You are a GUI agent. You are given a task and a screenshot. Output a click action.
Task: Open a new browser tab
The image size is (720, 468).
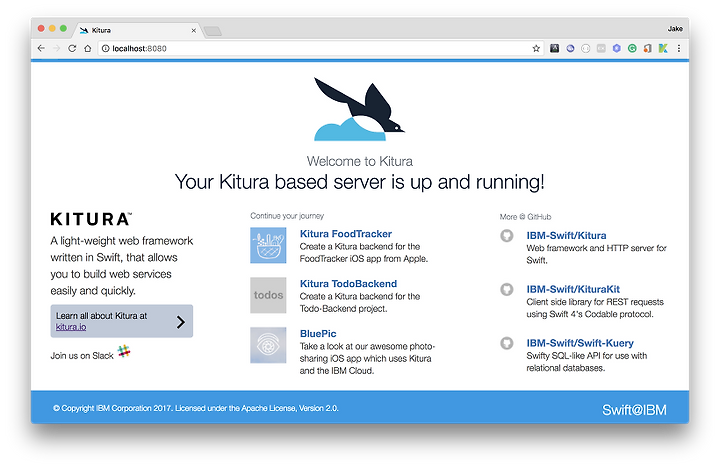[213, 31]
